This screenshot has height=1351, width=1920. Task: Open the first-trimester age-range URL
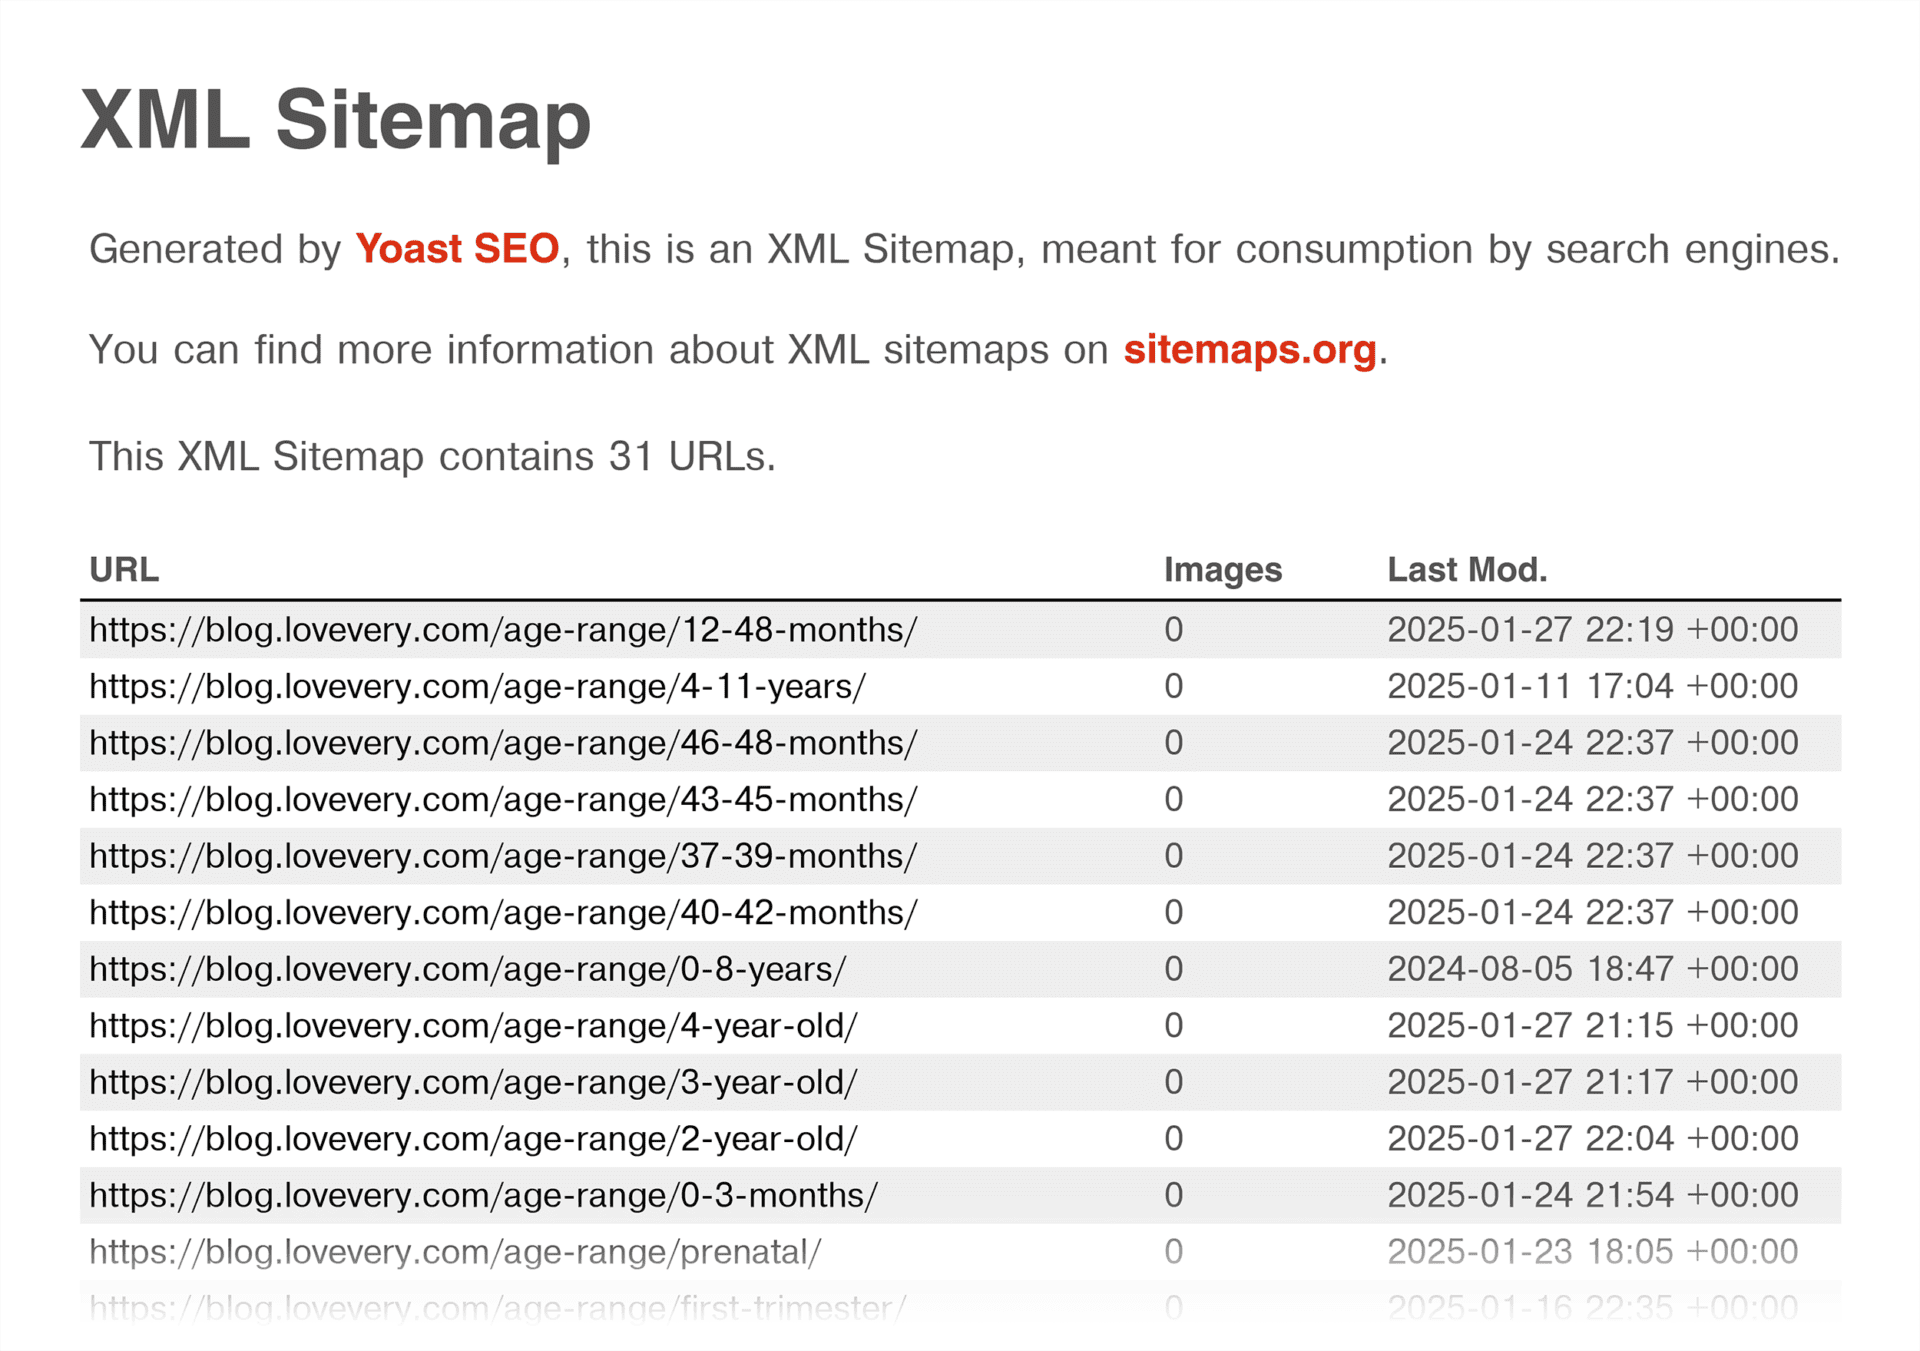pyautogui.click(x=497, y=1307)
